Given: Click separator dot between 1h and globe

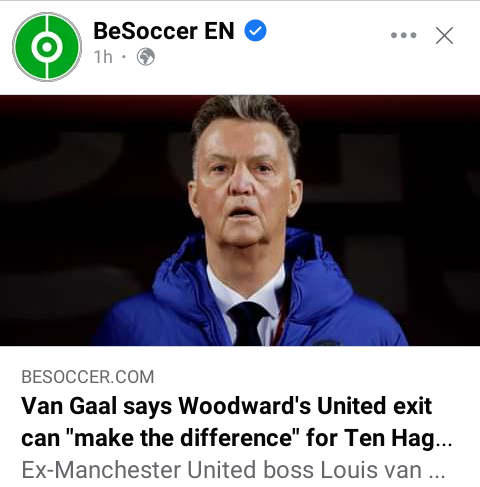Looking at the screenshot, I should (124, 57).
